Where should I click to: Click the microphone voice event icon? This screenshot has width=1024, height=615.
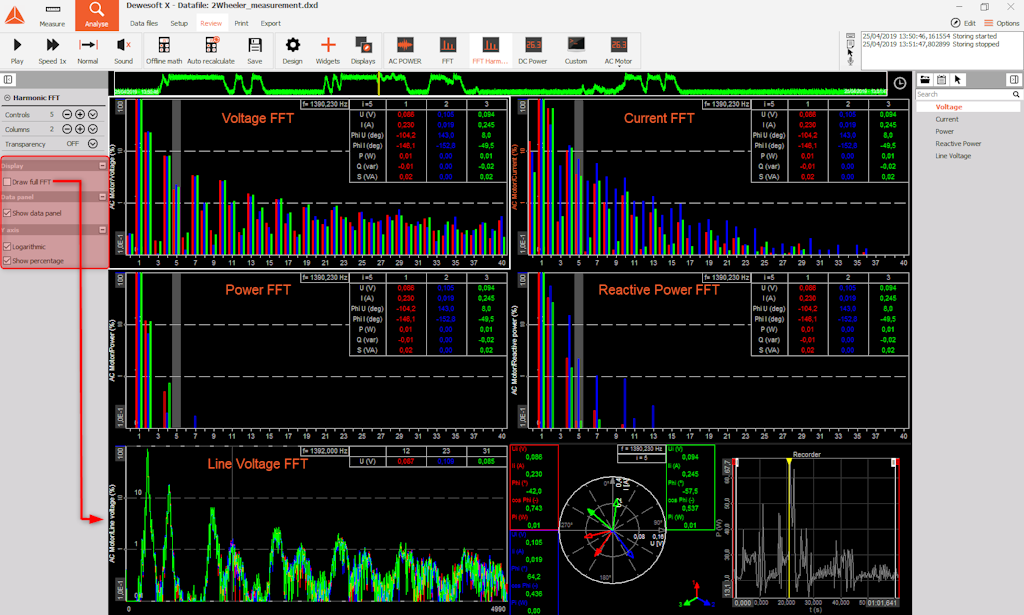(x=850, y=61)
